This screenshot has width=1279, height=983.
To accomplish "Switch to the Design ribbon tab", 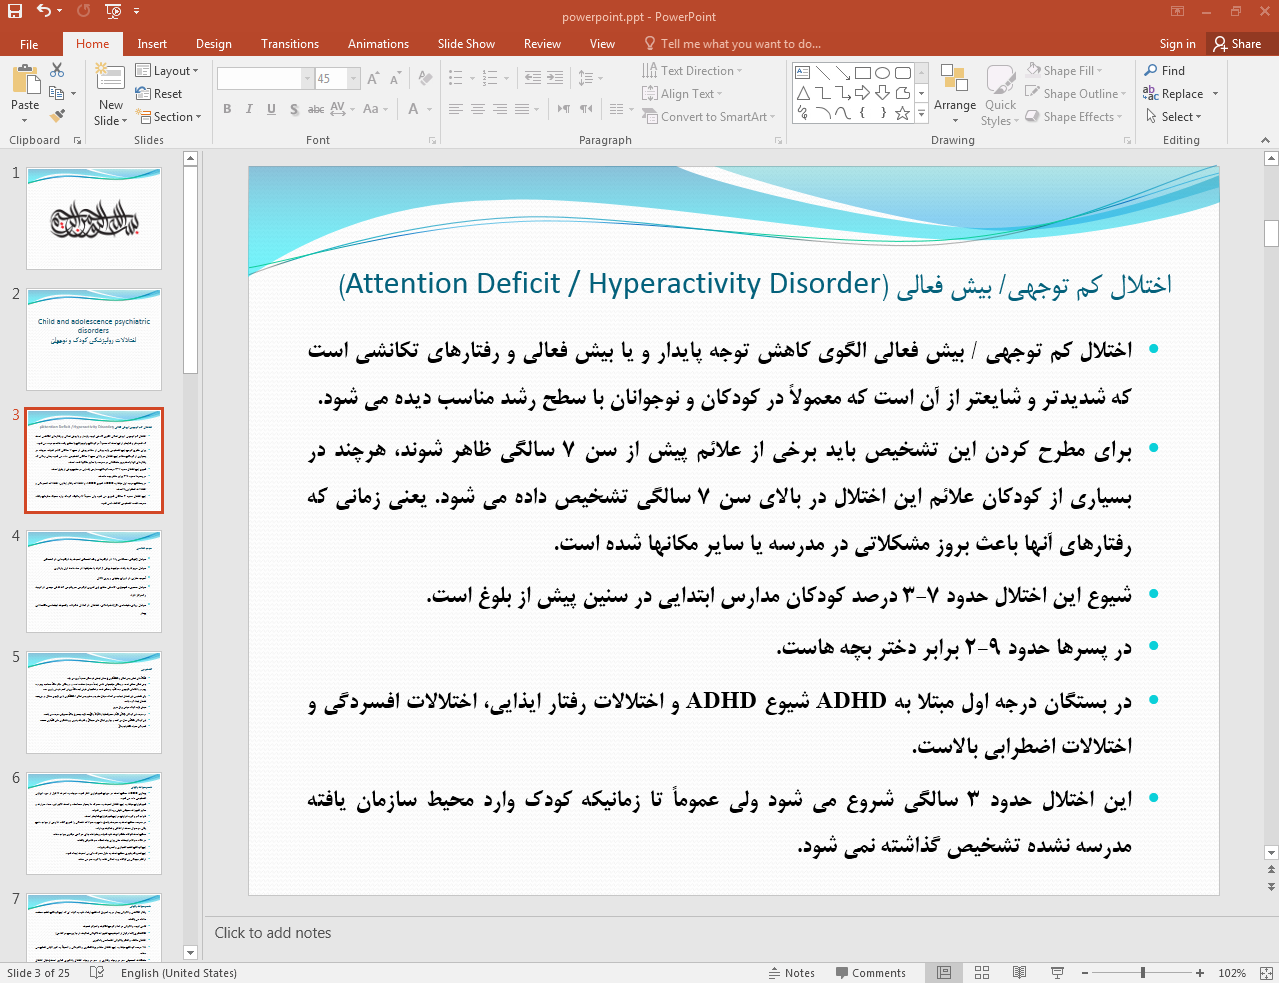I will (x=213, y=44).
